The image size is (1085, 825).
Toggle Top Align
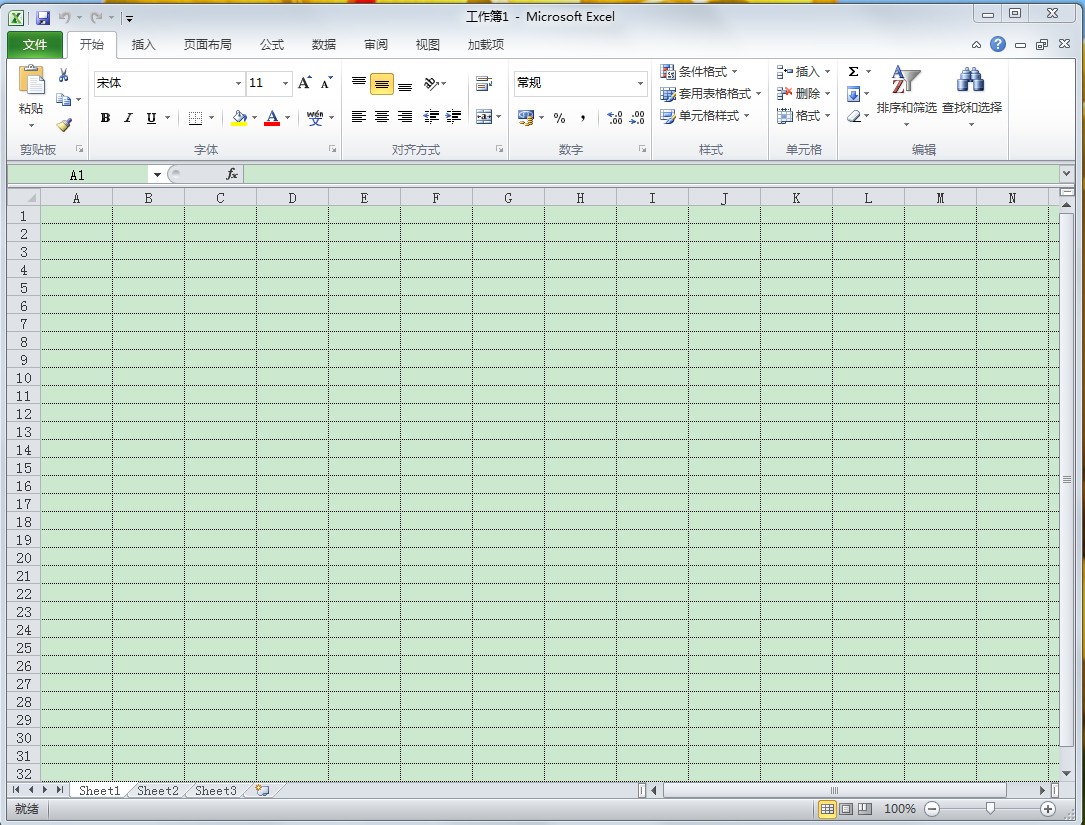(x=358, y=84)
